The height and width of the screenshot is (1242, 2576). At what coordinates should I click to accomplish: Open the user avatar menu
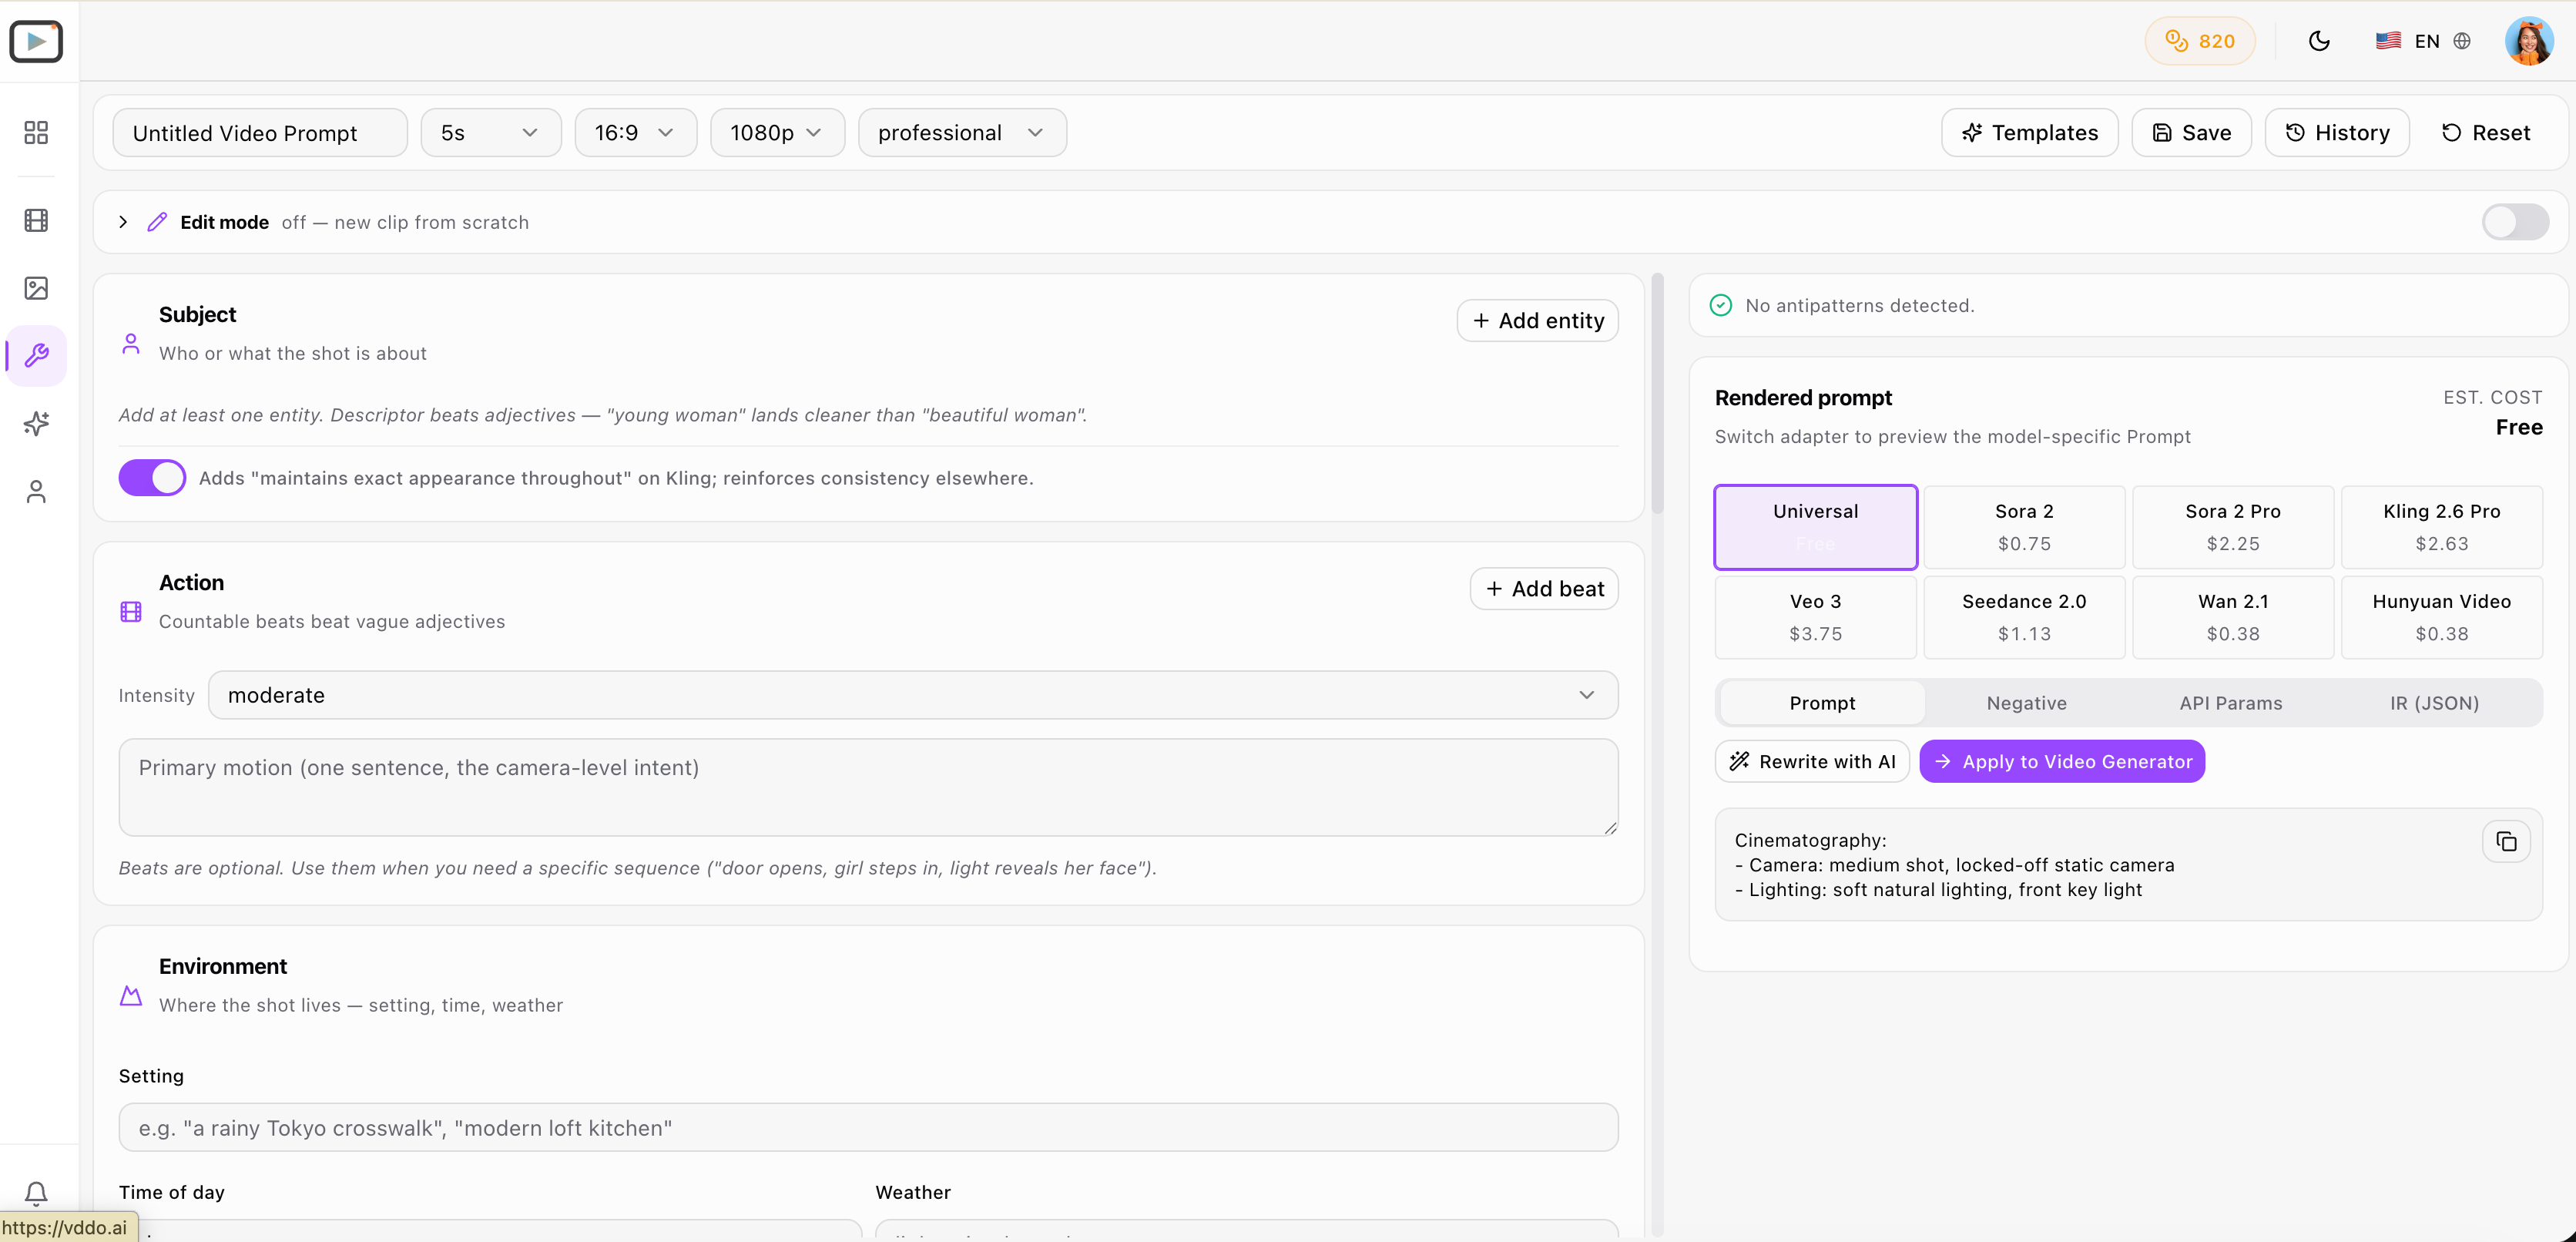2529,41
